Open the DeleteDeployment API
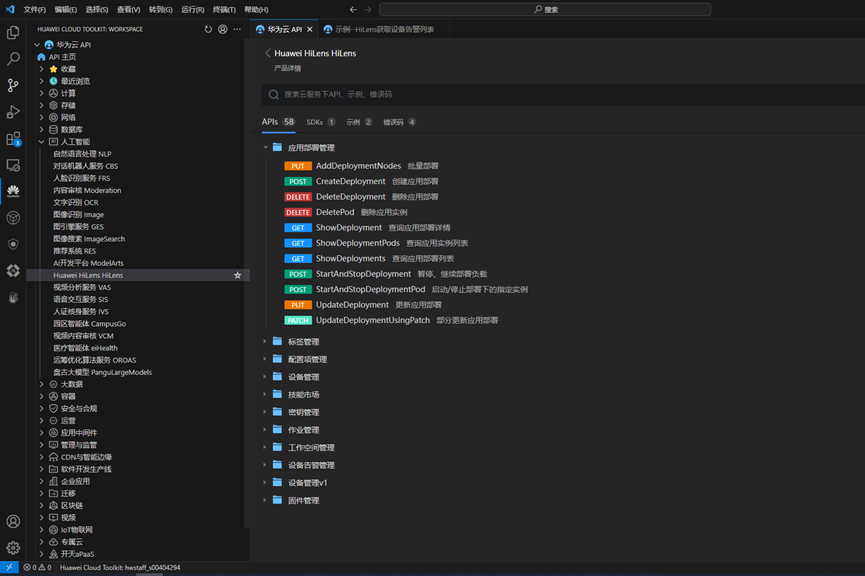 (350, 196)
